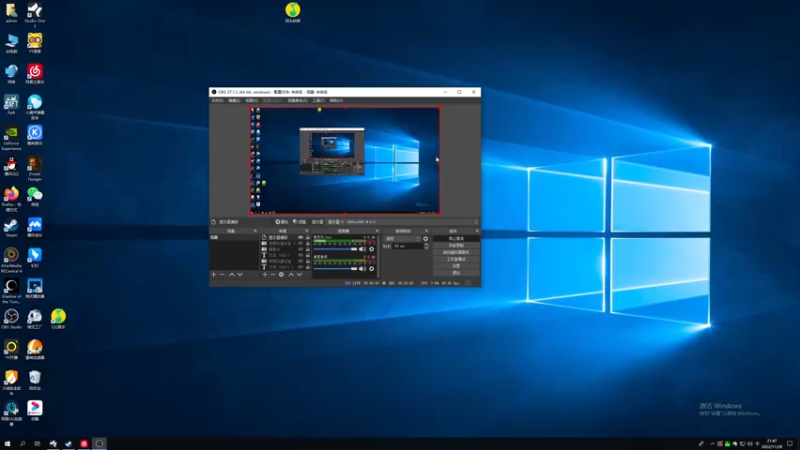Toggle eye of third source row
800x450 pixels.
pyautogui.click(x=301, y=249)
